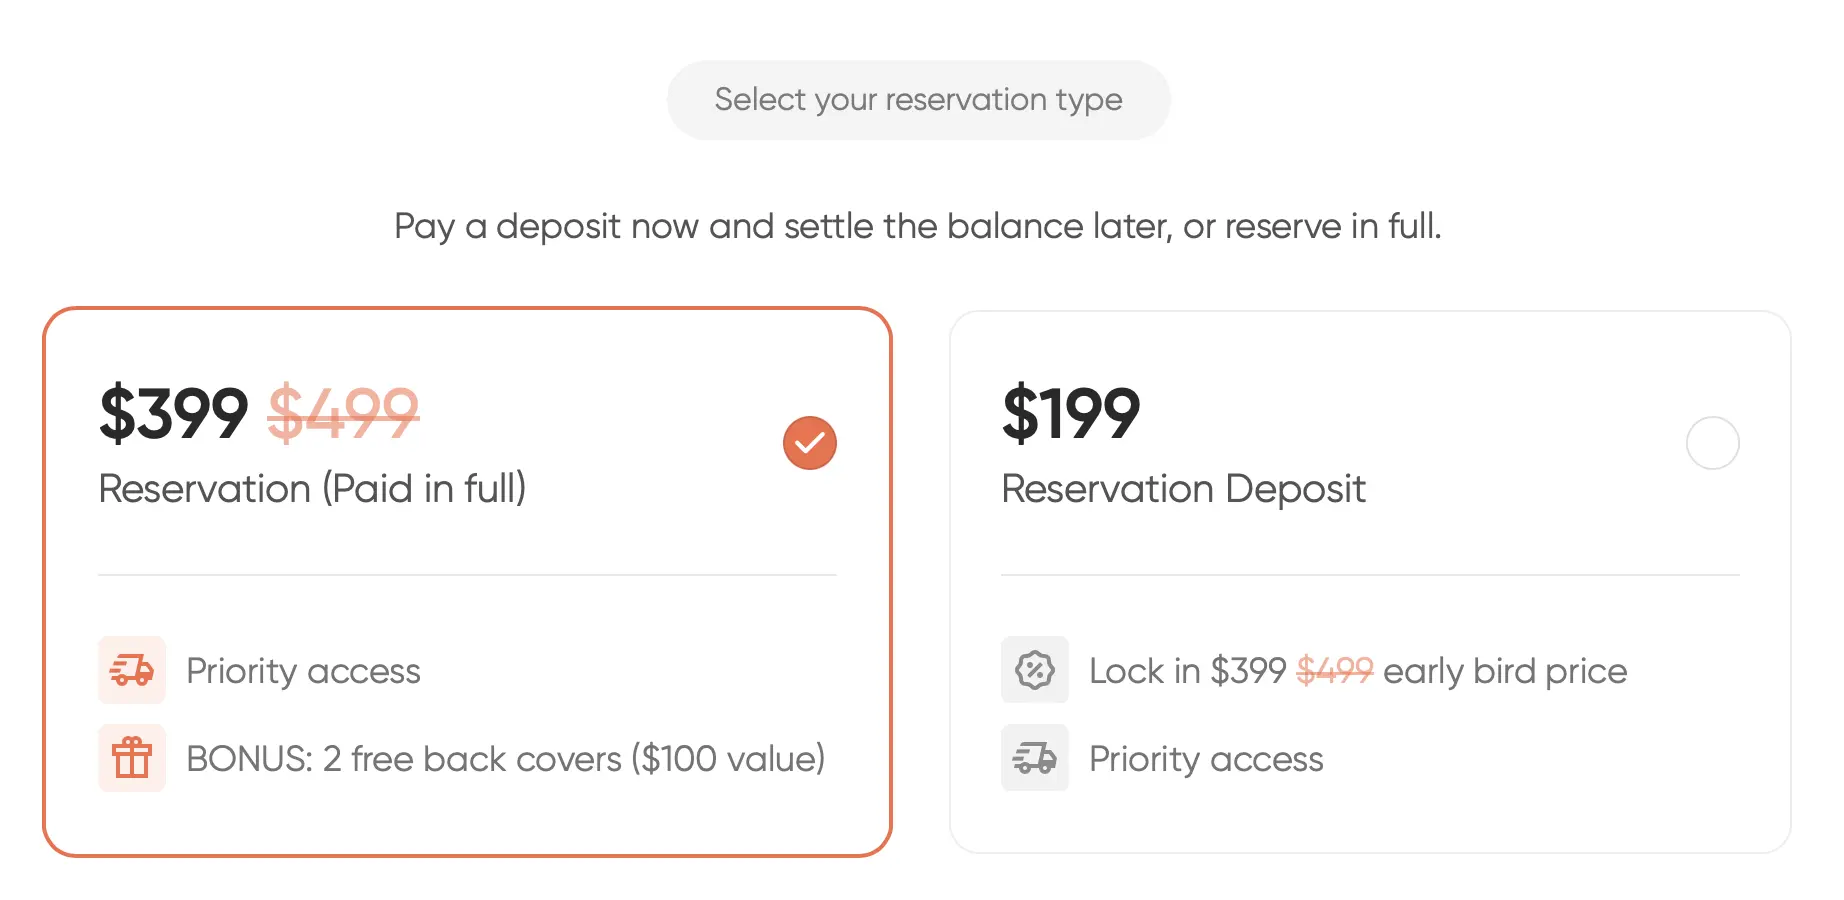Select the $199 Reservation Deposit radio button
The width and height of the screenshot is (1844, 900).
pos(1712,443)
